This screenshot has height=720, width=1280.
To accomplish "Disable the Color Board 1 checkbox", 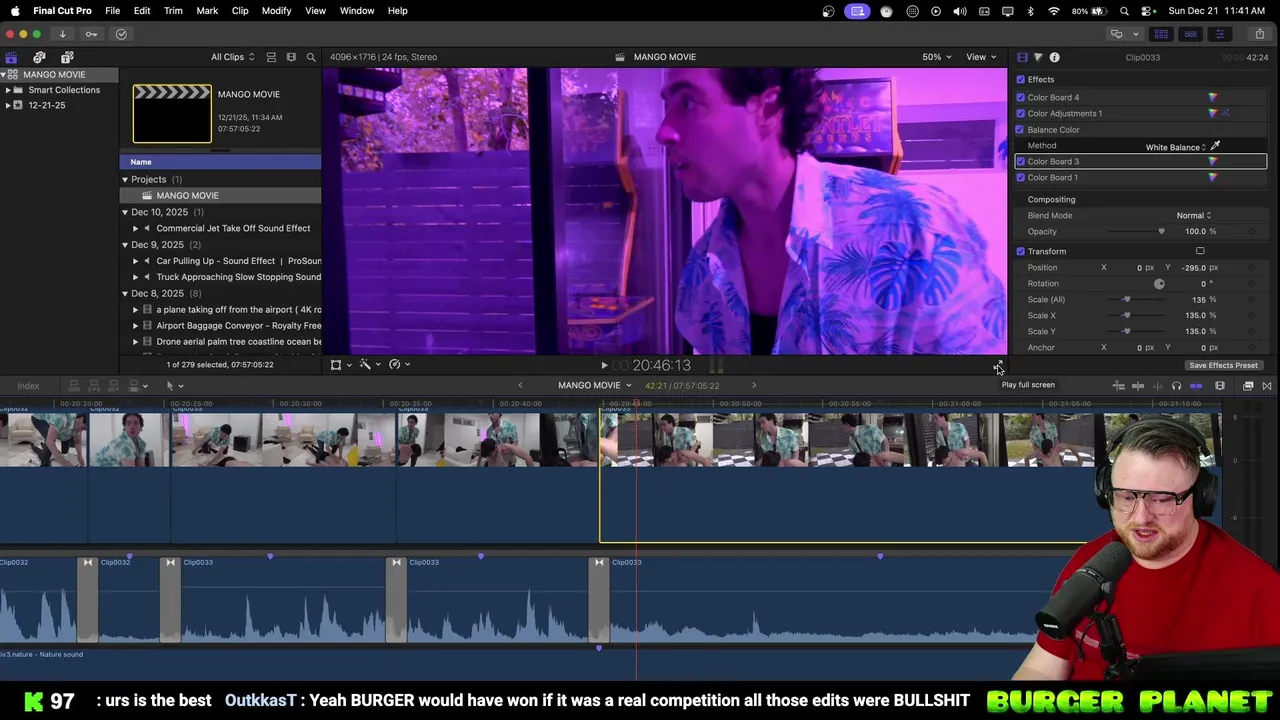I will [x=1021, y=177].
